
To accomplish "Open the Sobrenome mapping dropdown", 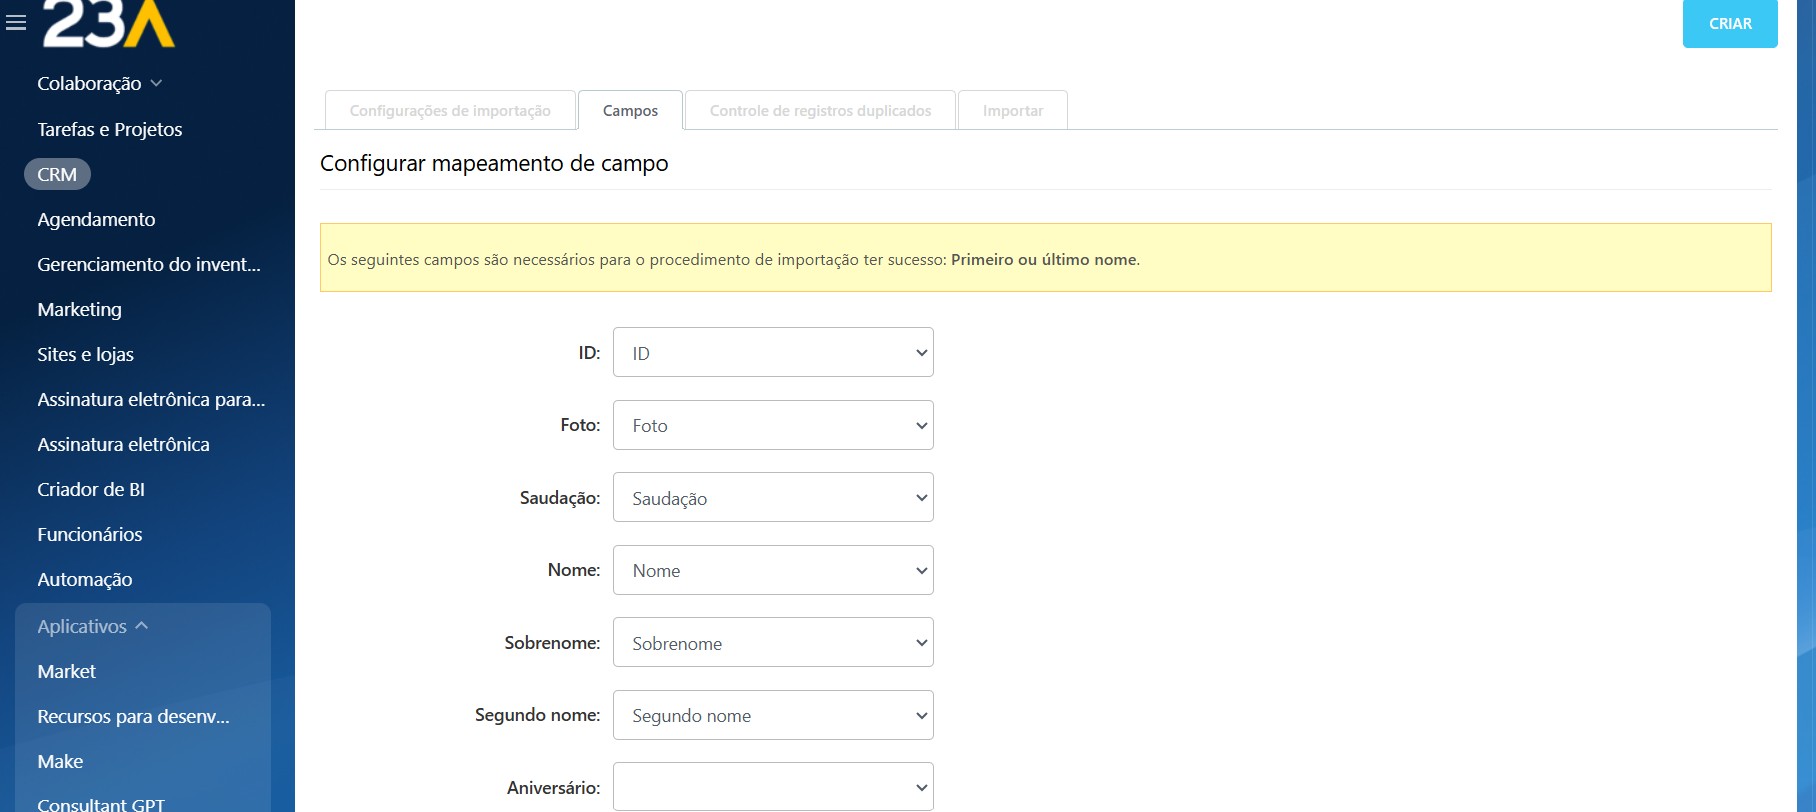I will point(772,643).
